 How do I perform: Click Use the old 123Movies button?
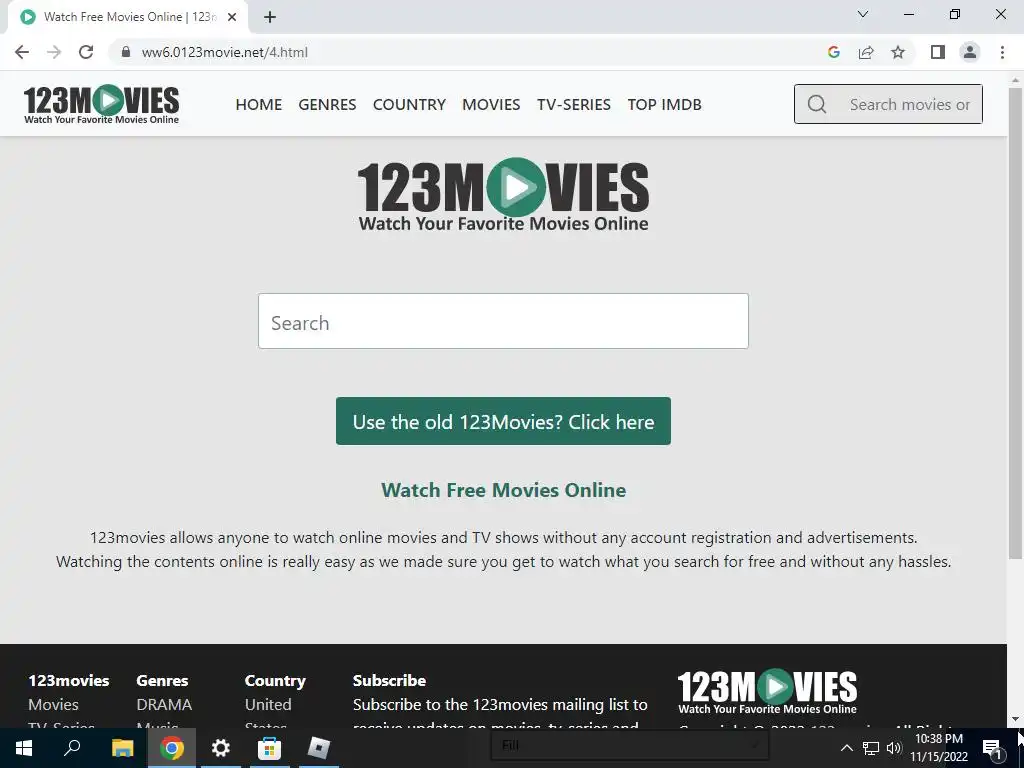click(x=503, y=421)
